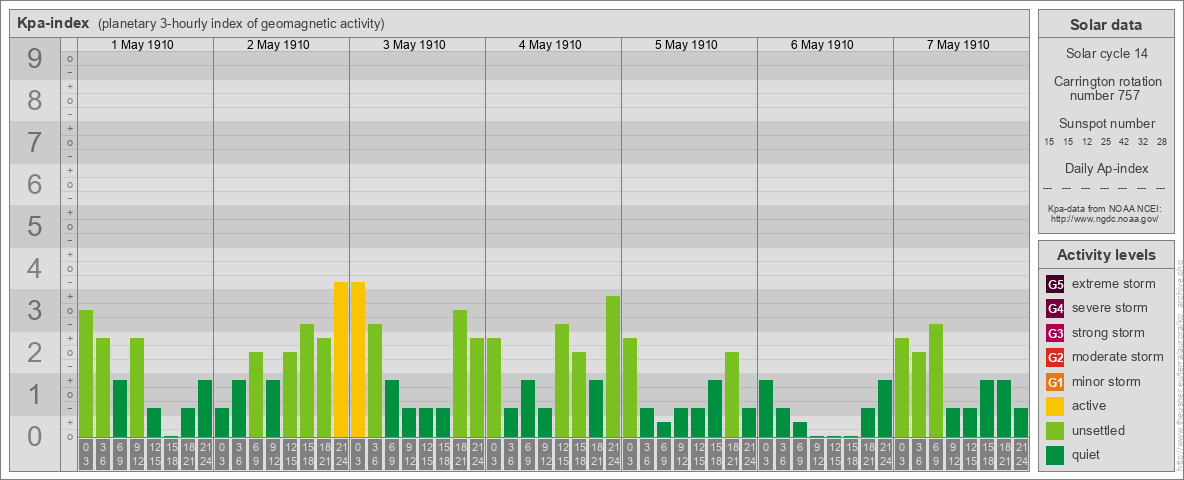The width and height of the screenshot is (1184, 480).
Task: Click the G1 minor storm badge
Action: click(x=1055, y=382)
